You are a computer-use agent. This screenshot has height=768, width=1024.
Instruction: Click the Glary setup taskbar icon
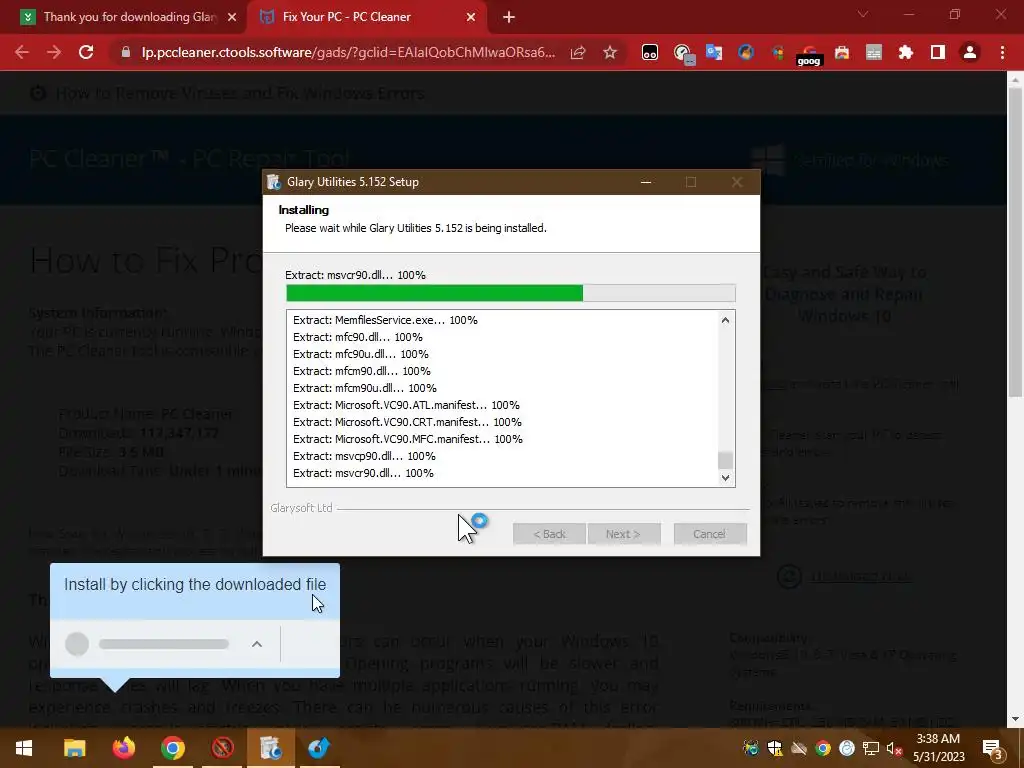click(270, 748)
